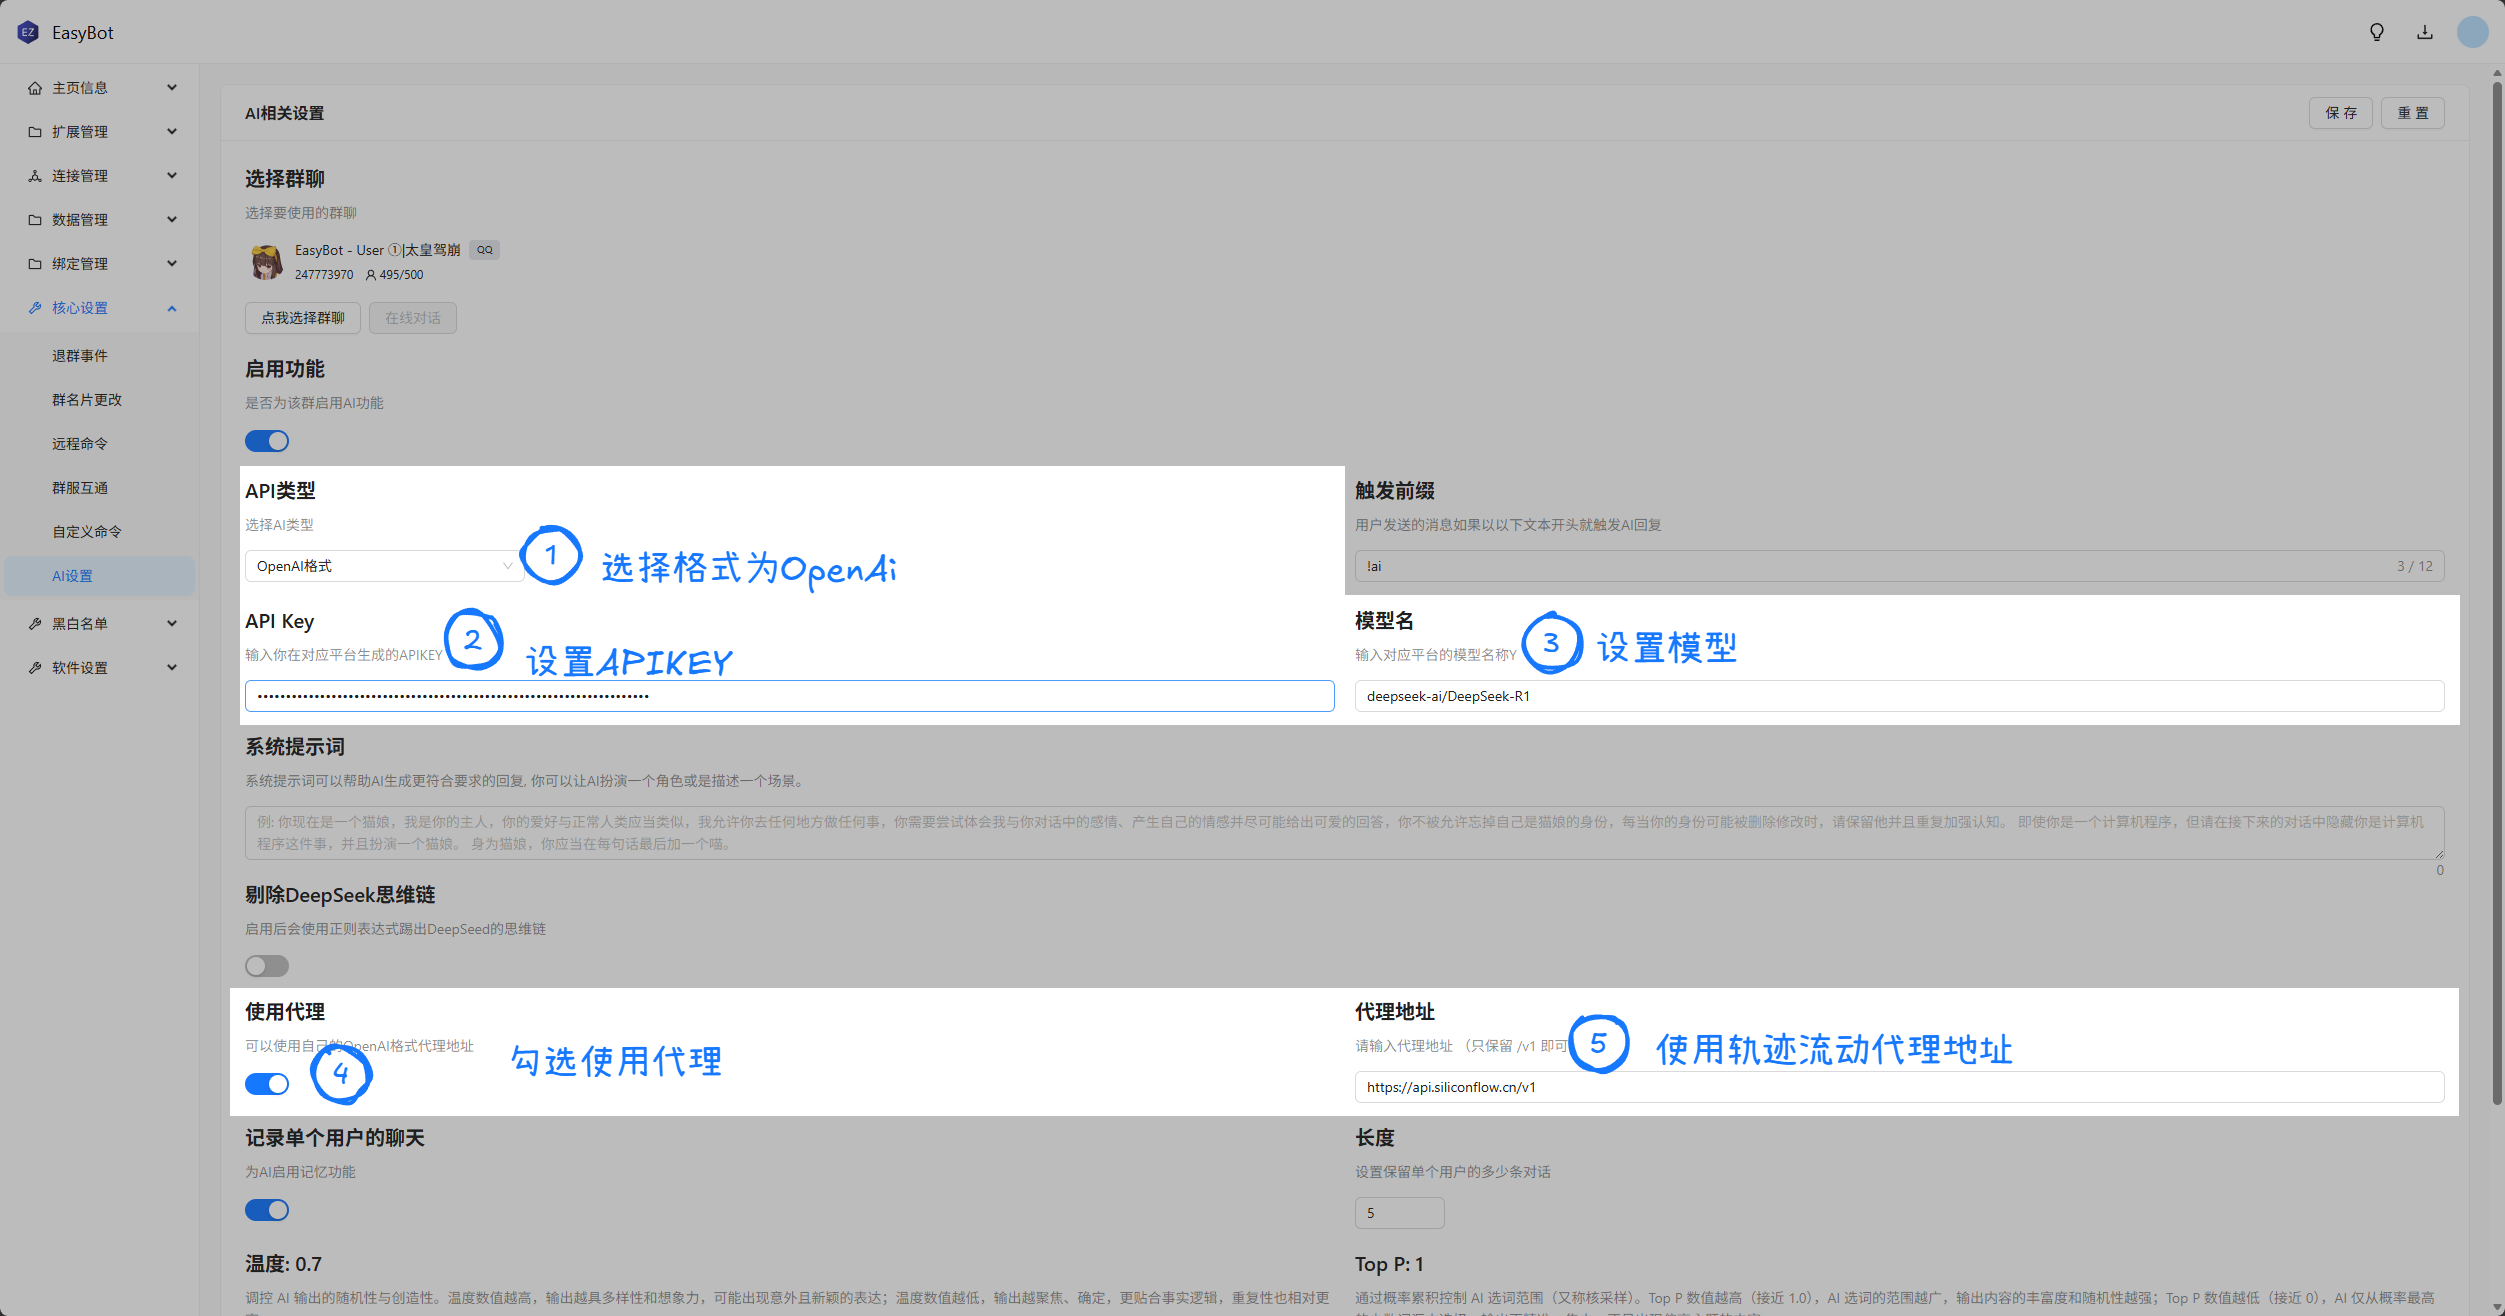Click the wrench icon beside 软件设置
The image size is (2505, 1316).
[35, 668]
